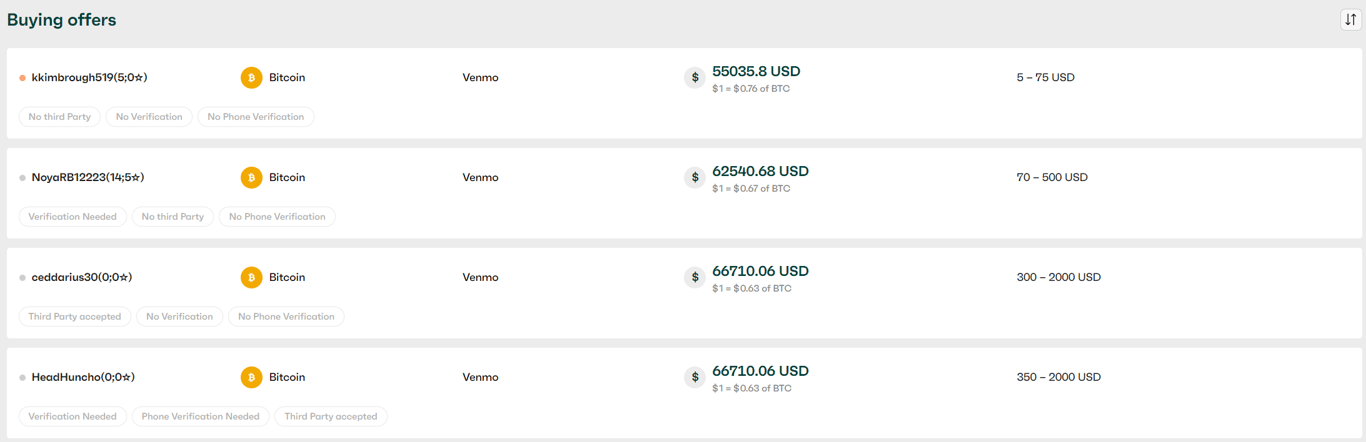This screenshot has width=1366, height=442.
Task: Click dollar icon beside 55035.8 USD
Action: click(695, 77)
